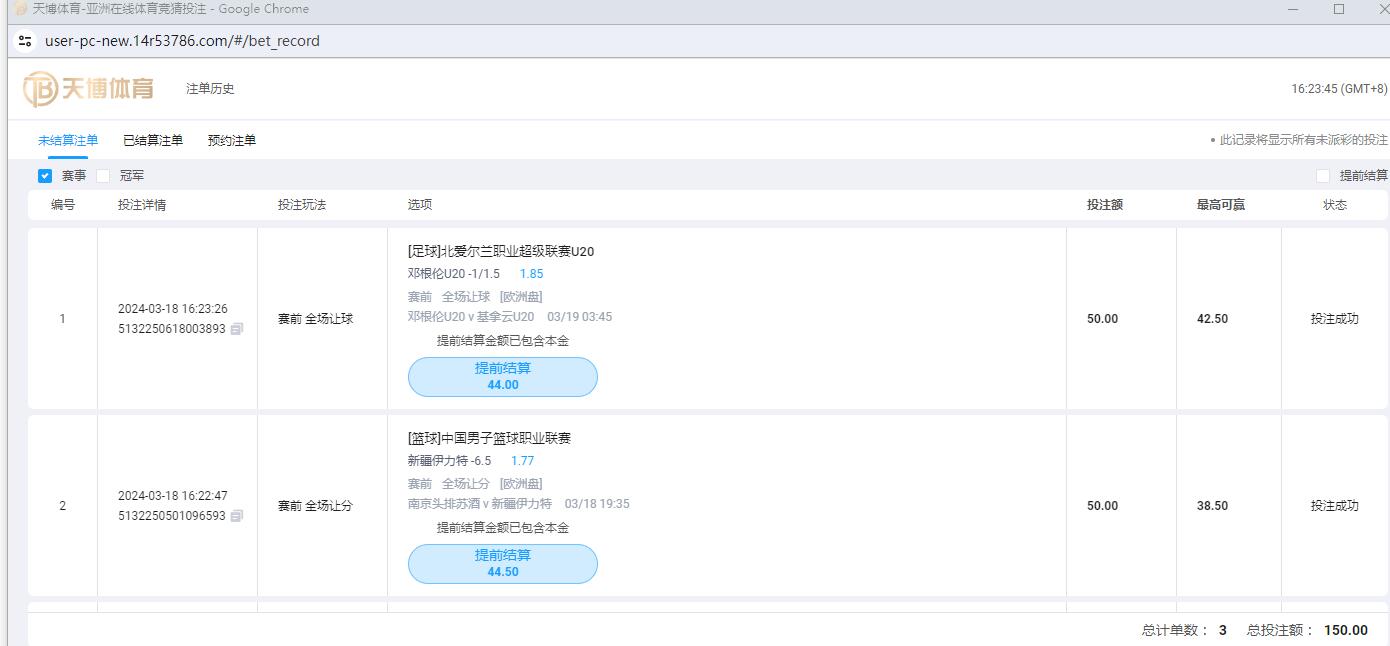Copy bet number 5132250501096593
Image resolution: width=1390 pixels, height=646 pixels.
pos(237,516)
